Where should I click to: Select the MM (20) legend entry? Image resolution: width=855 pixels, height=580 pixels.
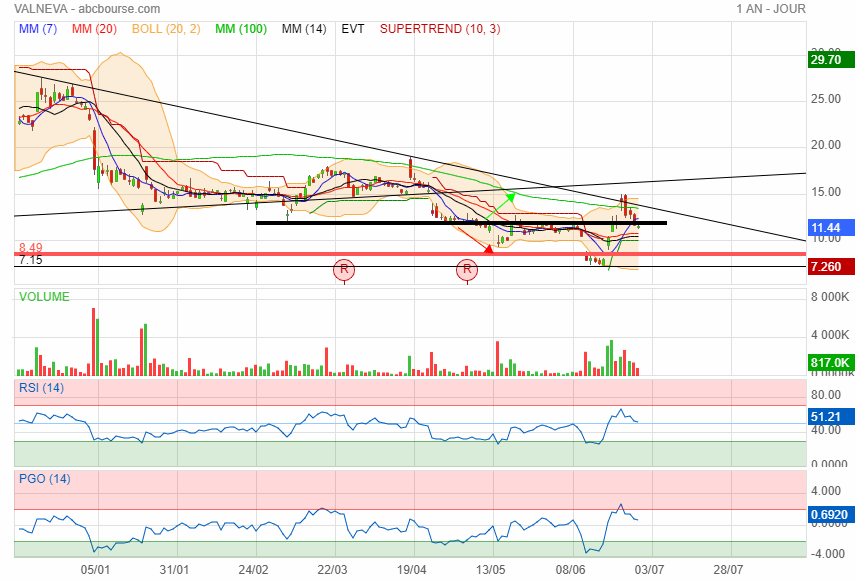click(x=94, y=29)
